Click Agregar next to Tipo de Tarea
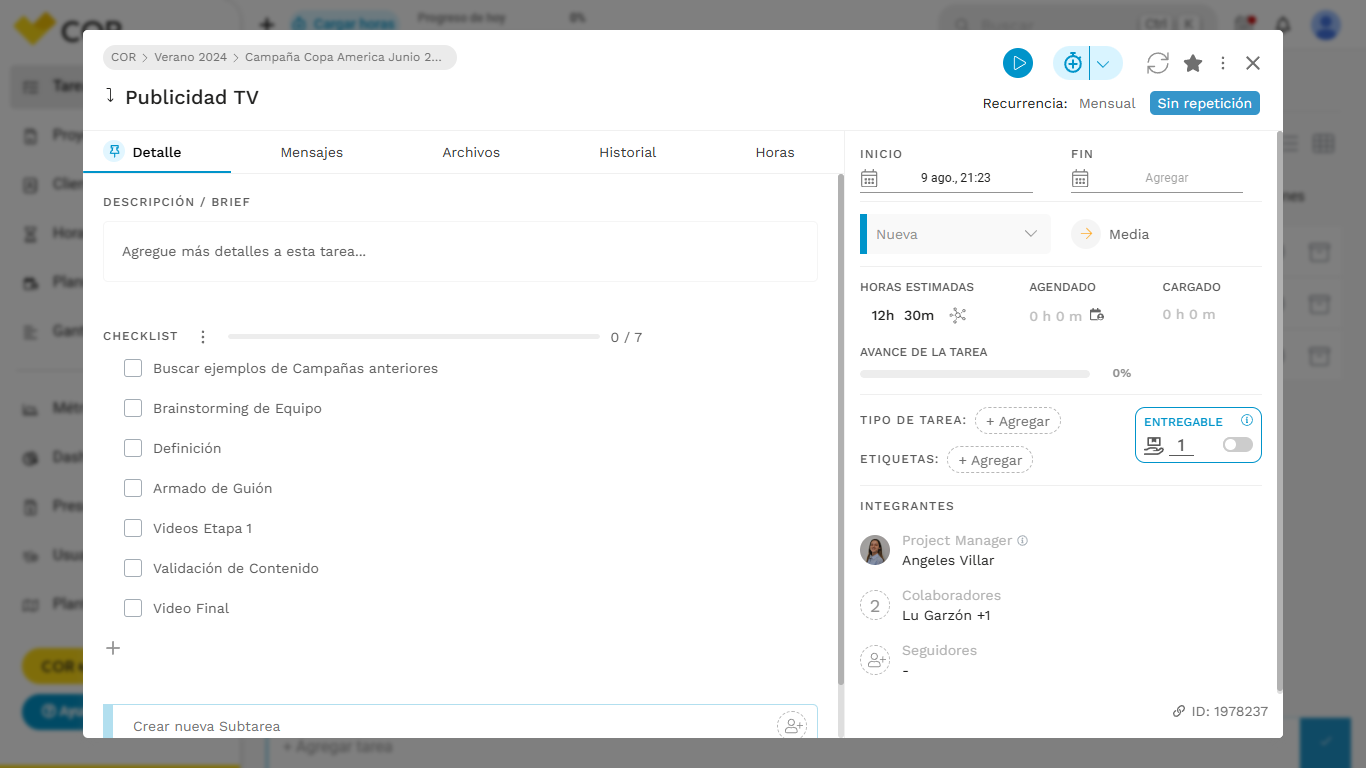This screenshot has height=768, width=1366. [x=1018, y=421]
